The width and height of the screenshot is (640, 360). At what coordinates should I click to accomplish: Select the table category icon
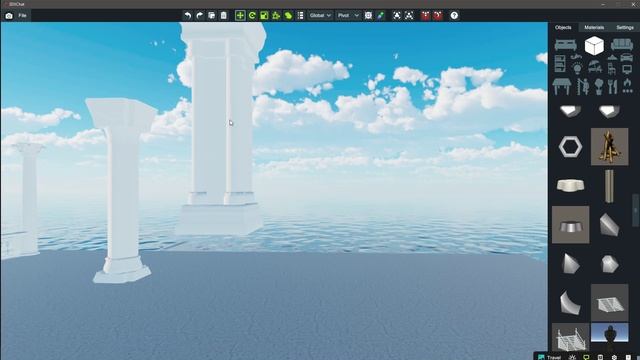(x=562, y=87)
